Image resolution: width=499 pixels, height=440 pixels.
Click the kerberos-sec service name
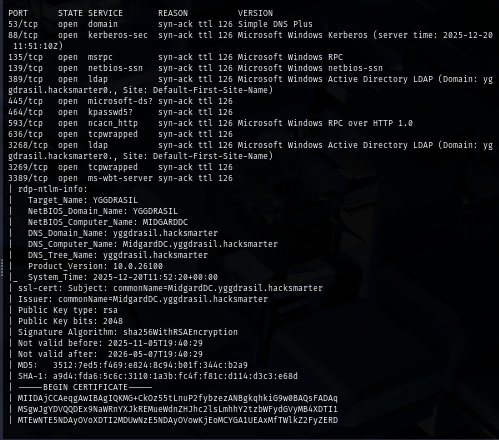point(118,35)
